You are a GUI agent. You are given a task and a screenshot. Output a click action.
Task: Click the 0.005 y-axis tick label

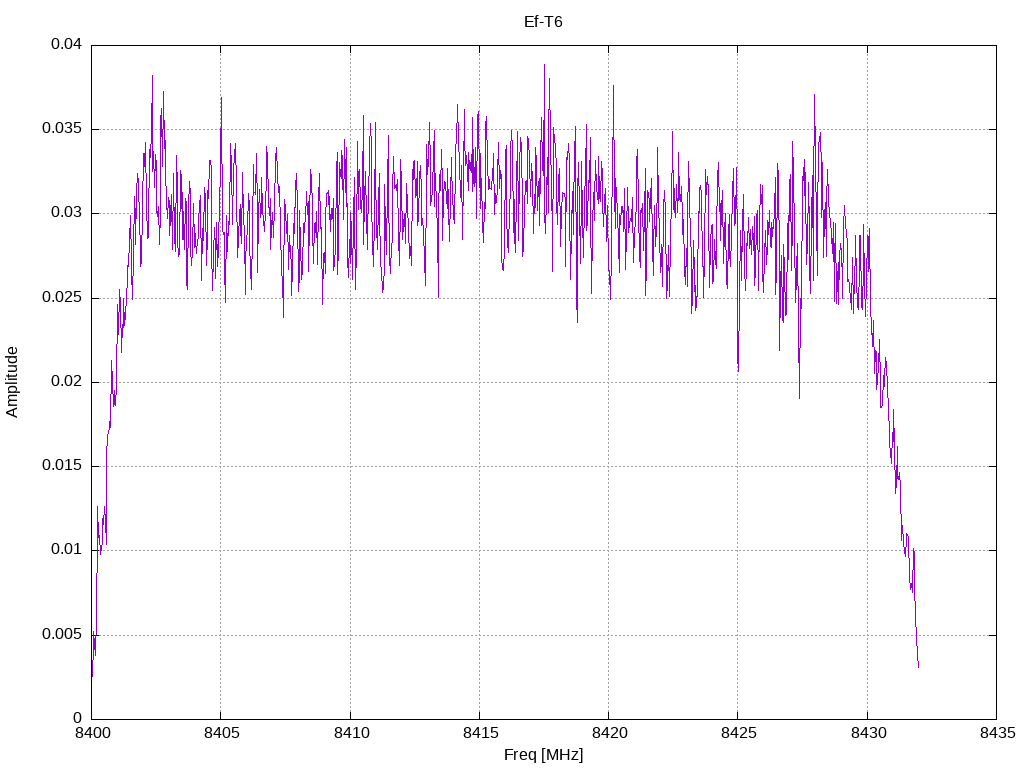[62, 634]
